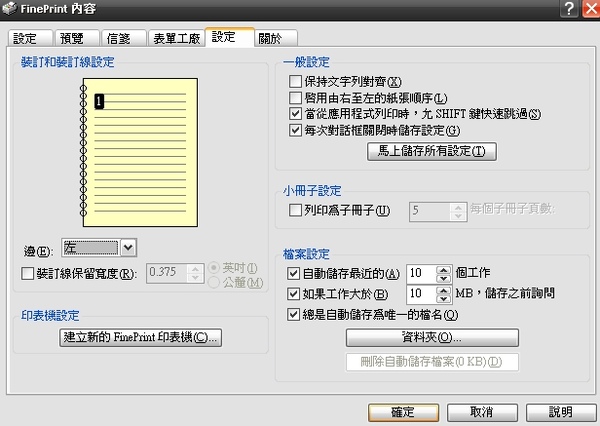Screen dimensions: 600x426
Task: Click the binding edge combo box showing 左
Action: pyautogui.click(x=99, y=248)
